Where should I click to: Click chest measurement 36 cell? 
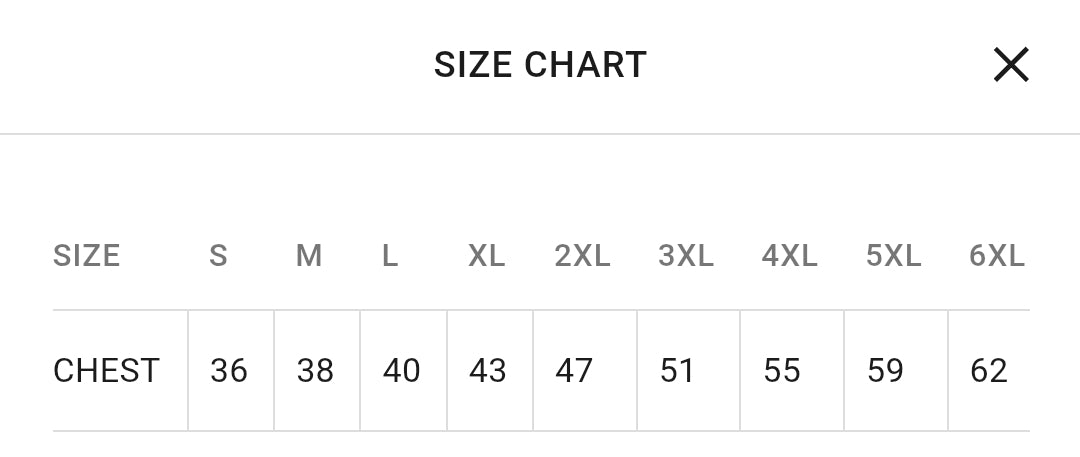point(229,371)
